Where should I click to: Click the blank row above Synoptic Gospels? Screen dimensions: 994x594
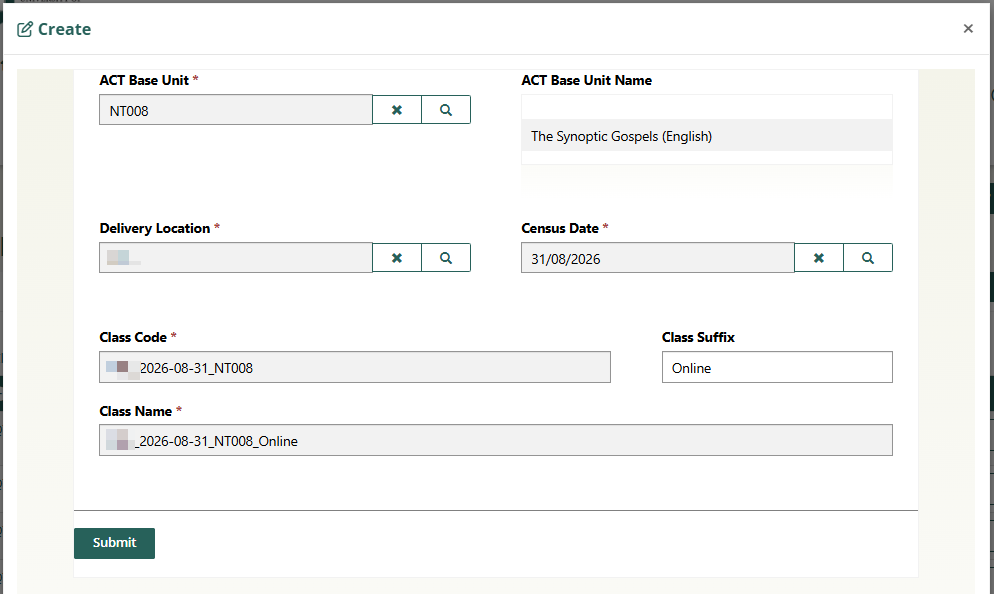click(706, 107)
